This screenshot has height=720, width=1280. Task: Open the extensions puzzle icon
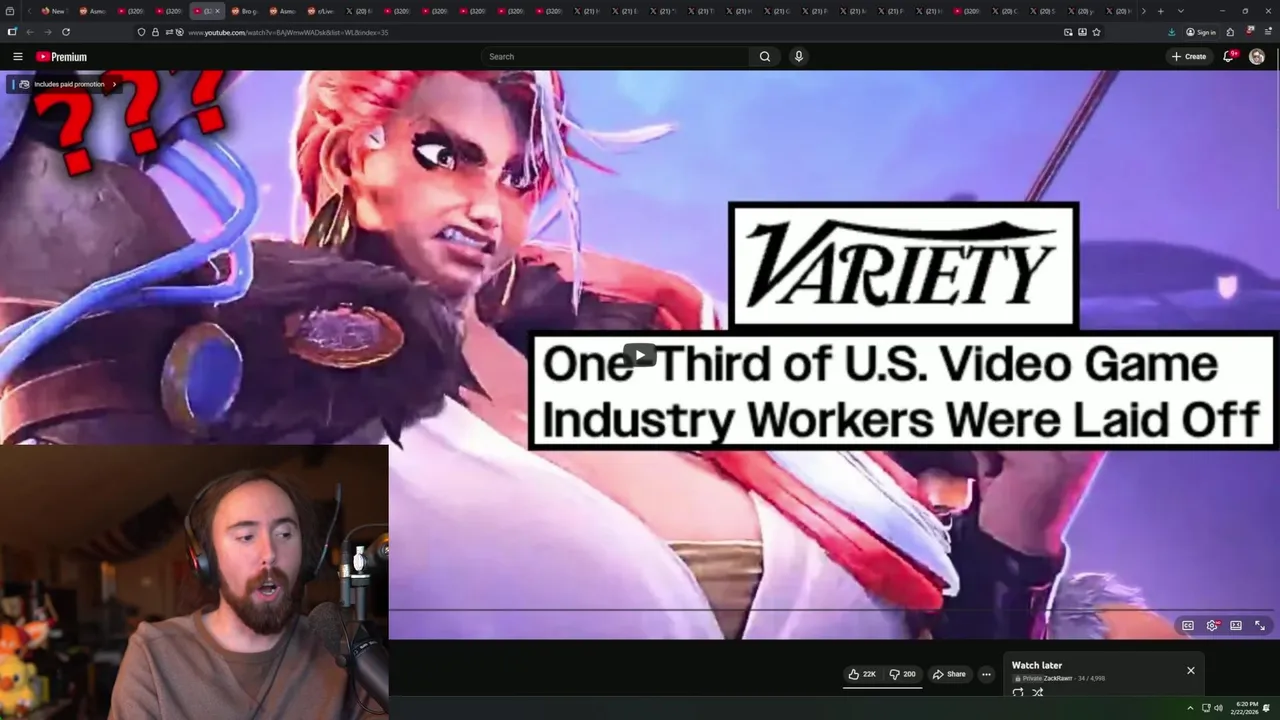tap(1230, 32)
